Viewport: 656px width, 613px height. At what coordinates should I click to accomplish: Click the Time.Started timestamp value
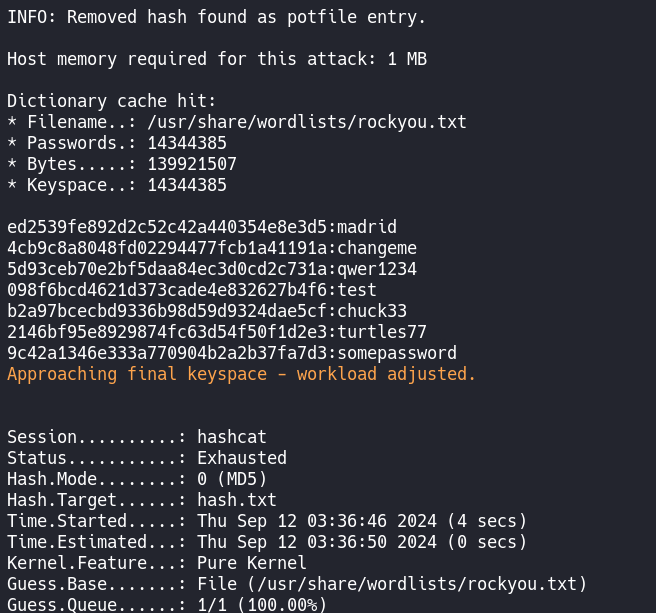[361, 521]
